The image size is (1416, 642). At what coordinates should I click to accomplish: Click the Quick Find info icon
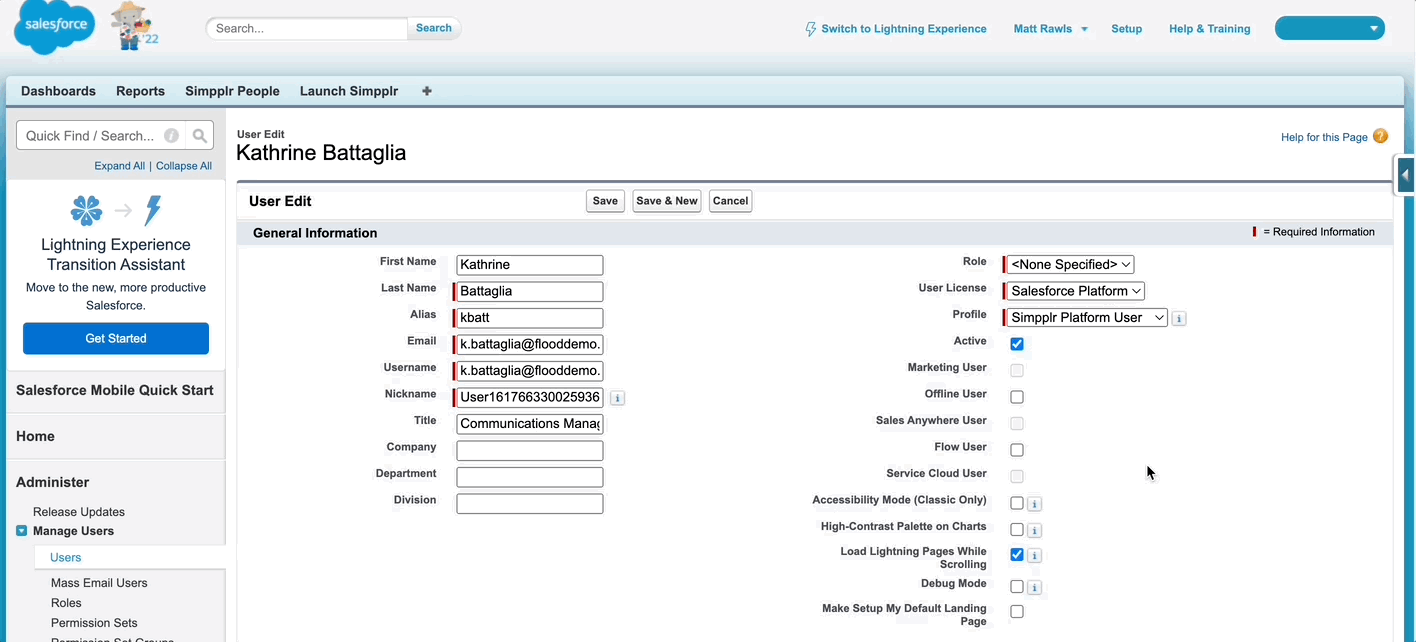point(172,136)
